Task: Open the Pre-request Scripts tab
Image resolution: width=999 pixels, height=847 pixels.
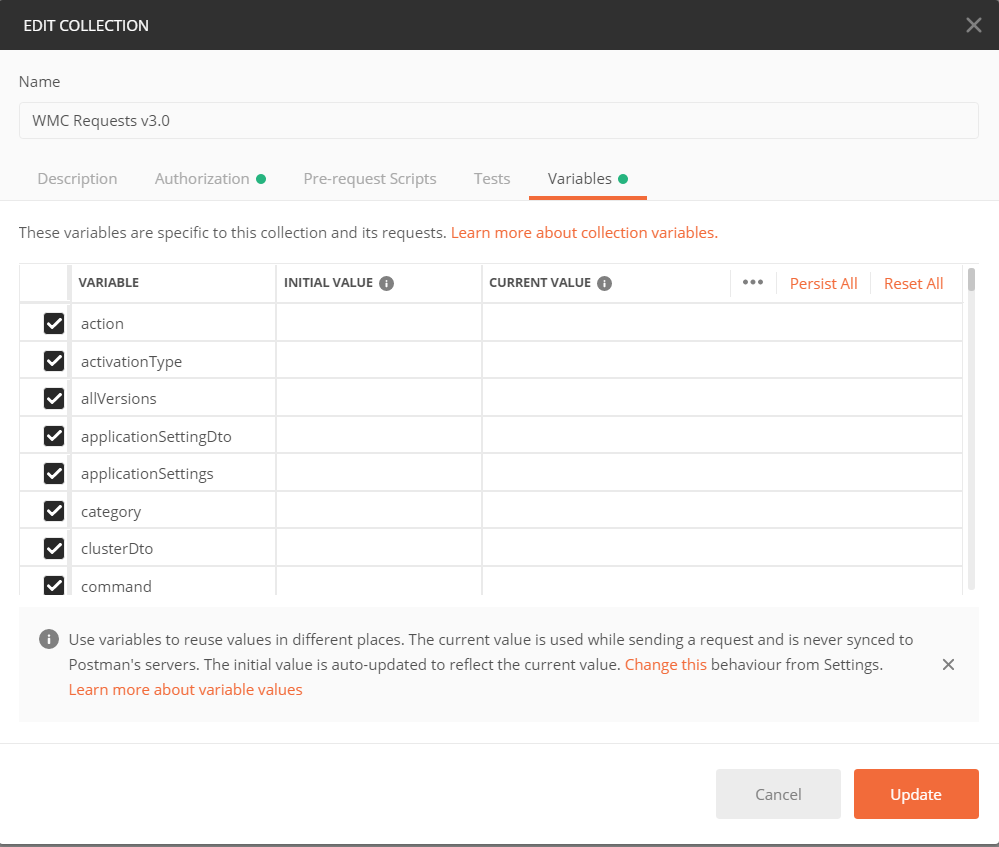Action: click(370, 178)
